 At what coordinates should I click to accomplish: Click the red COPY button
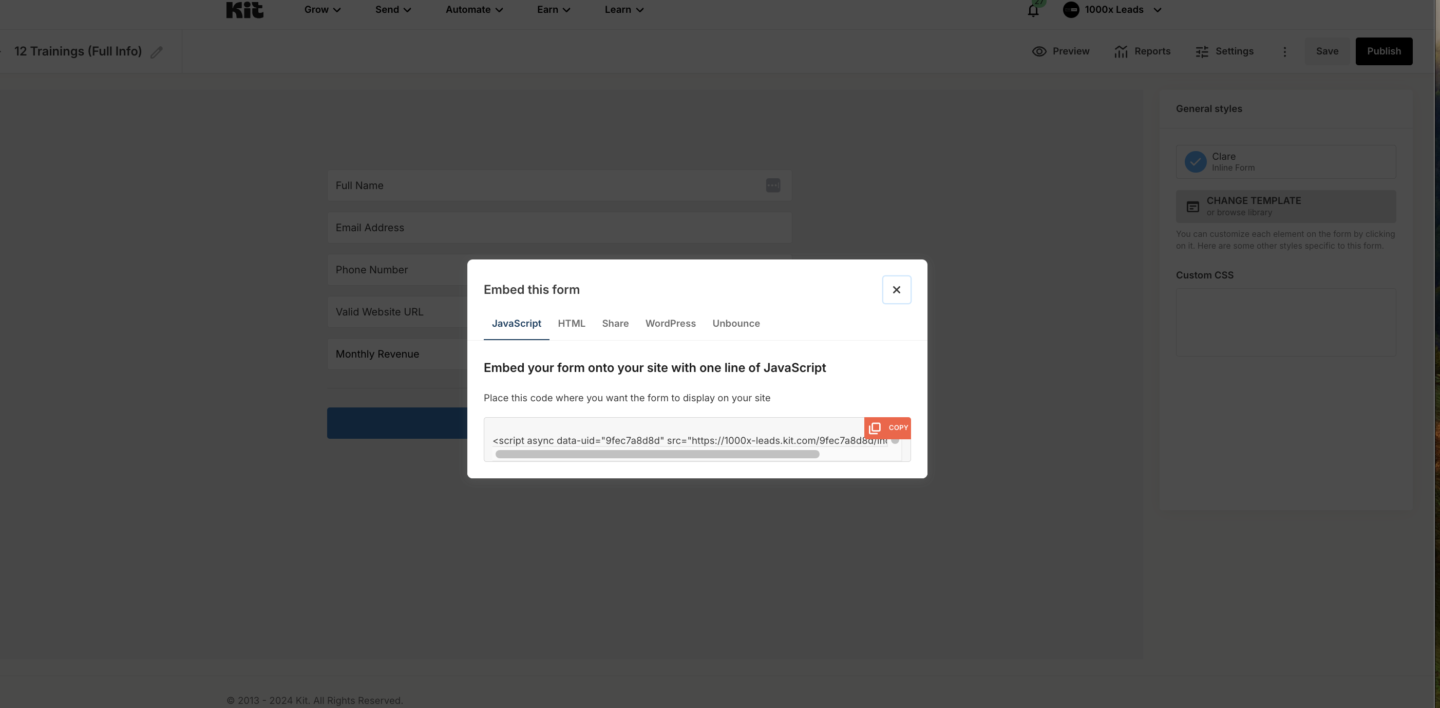(888, 428)
